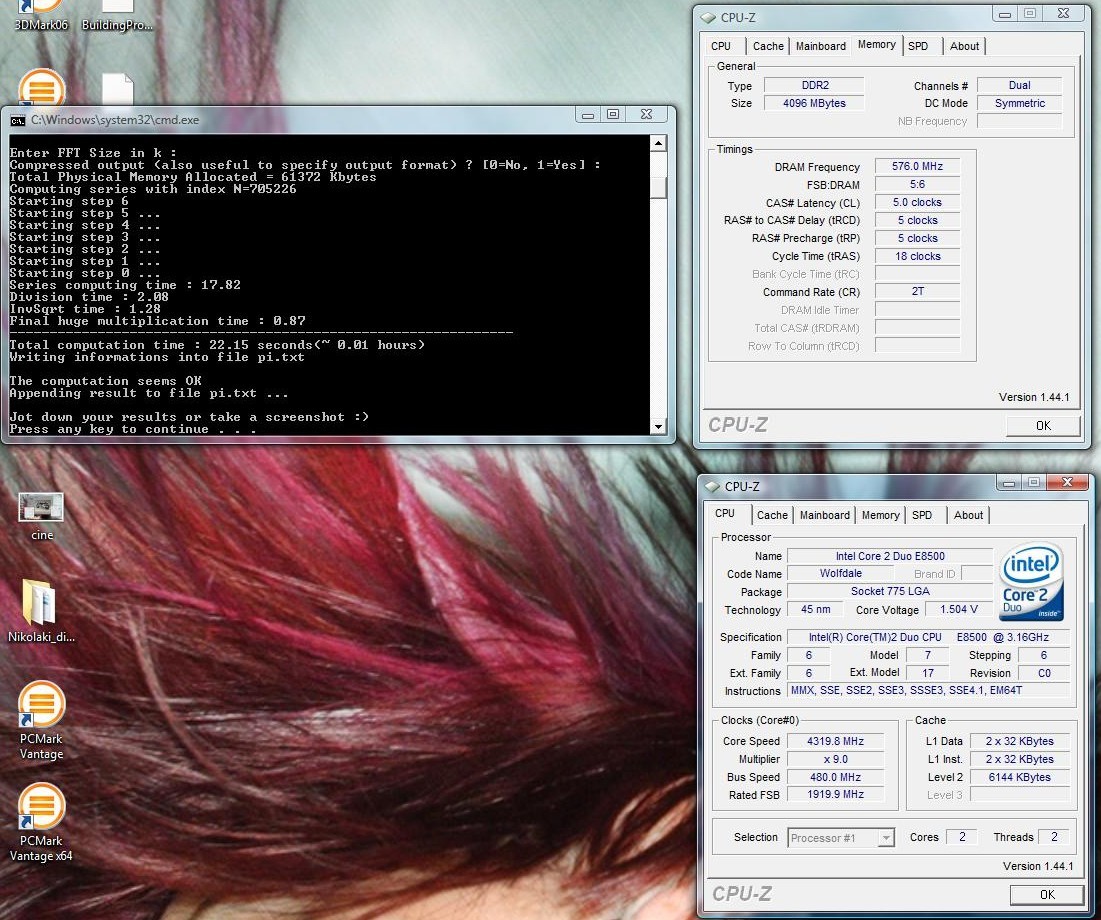Open SPD tab in lower CPU-Z window
The width and height of the screenshot is (1101, 920).
922,515
